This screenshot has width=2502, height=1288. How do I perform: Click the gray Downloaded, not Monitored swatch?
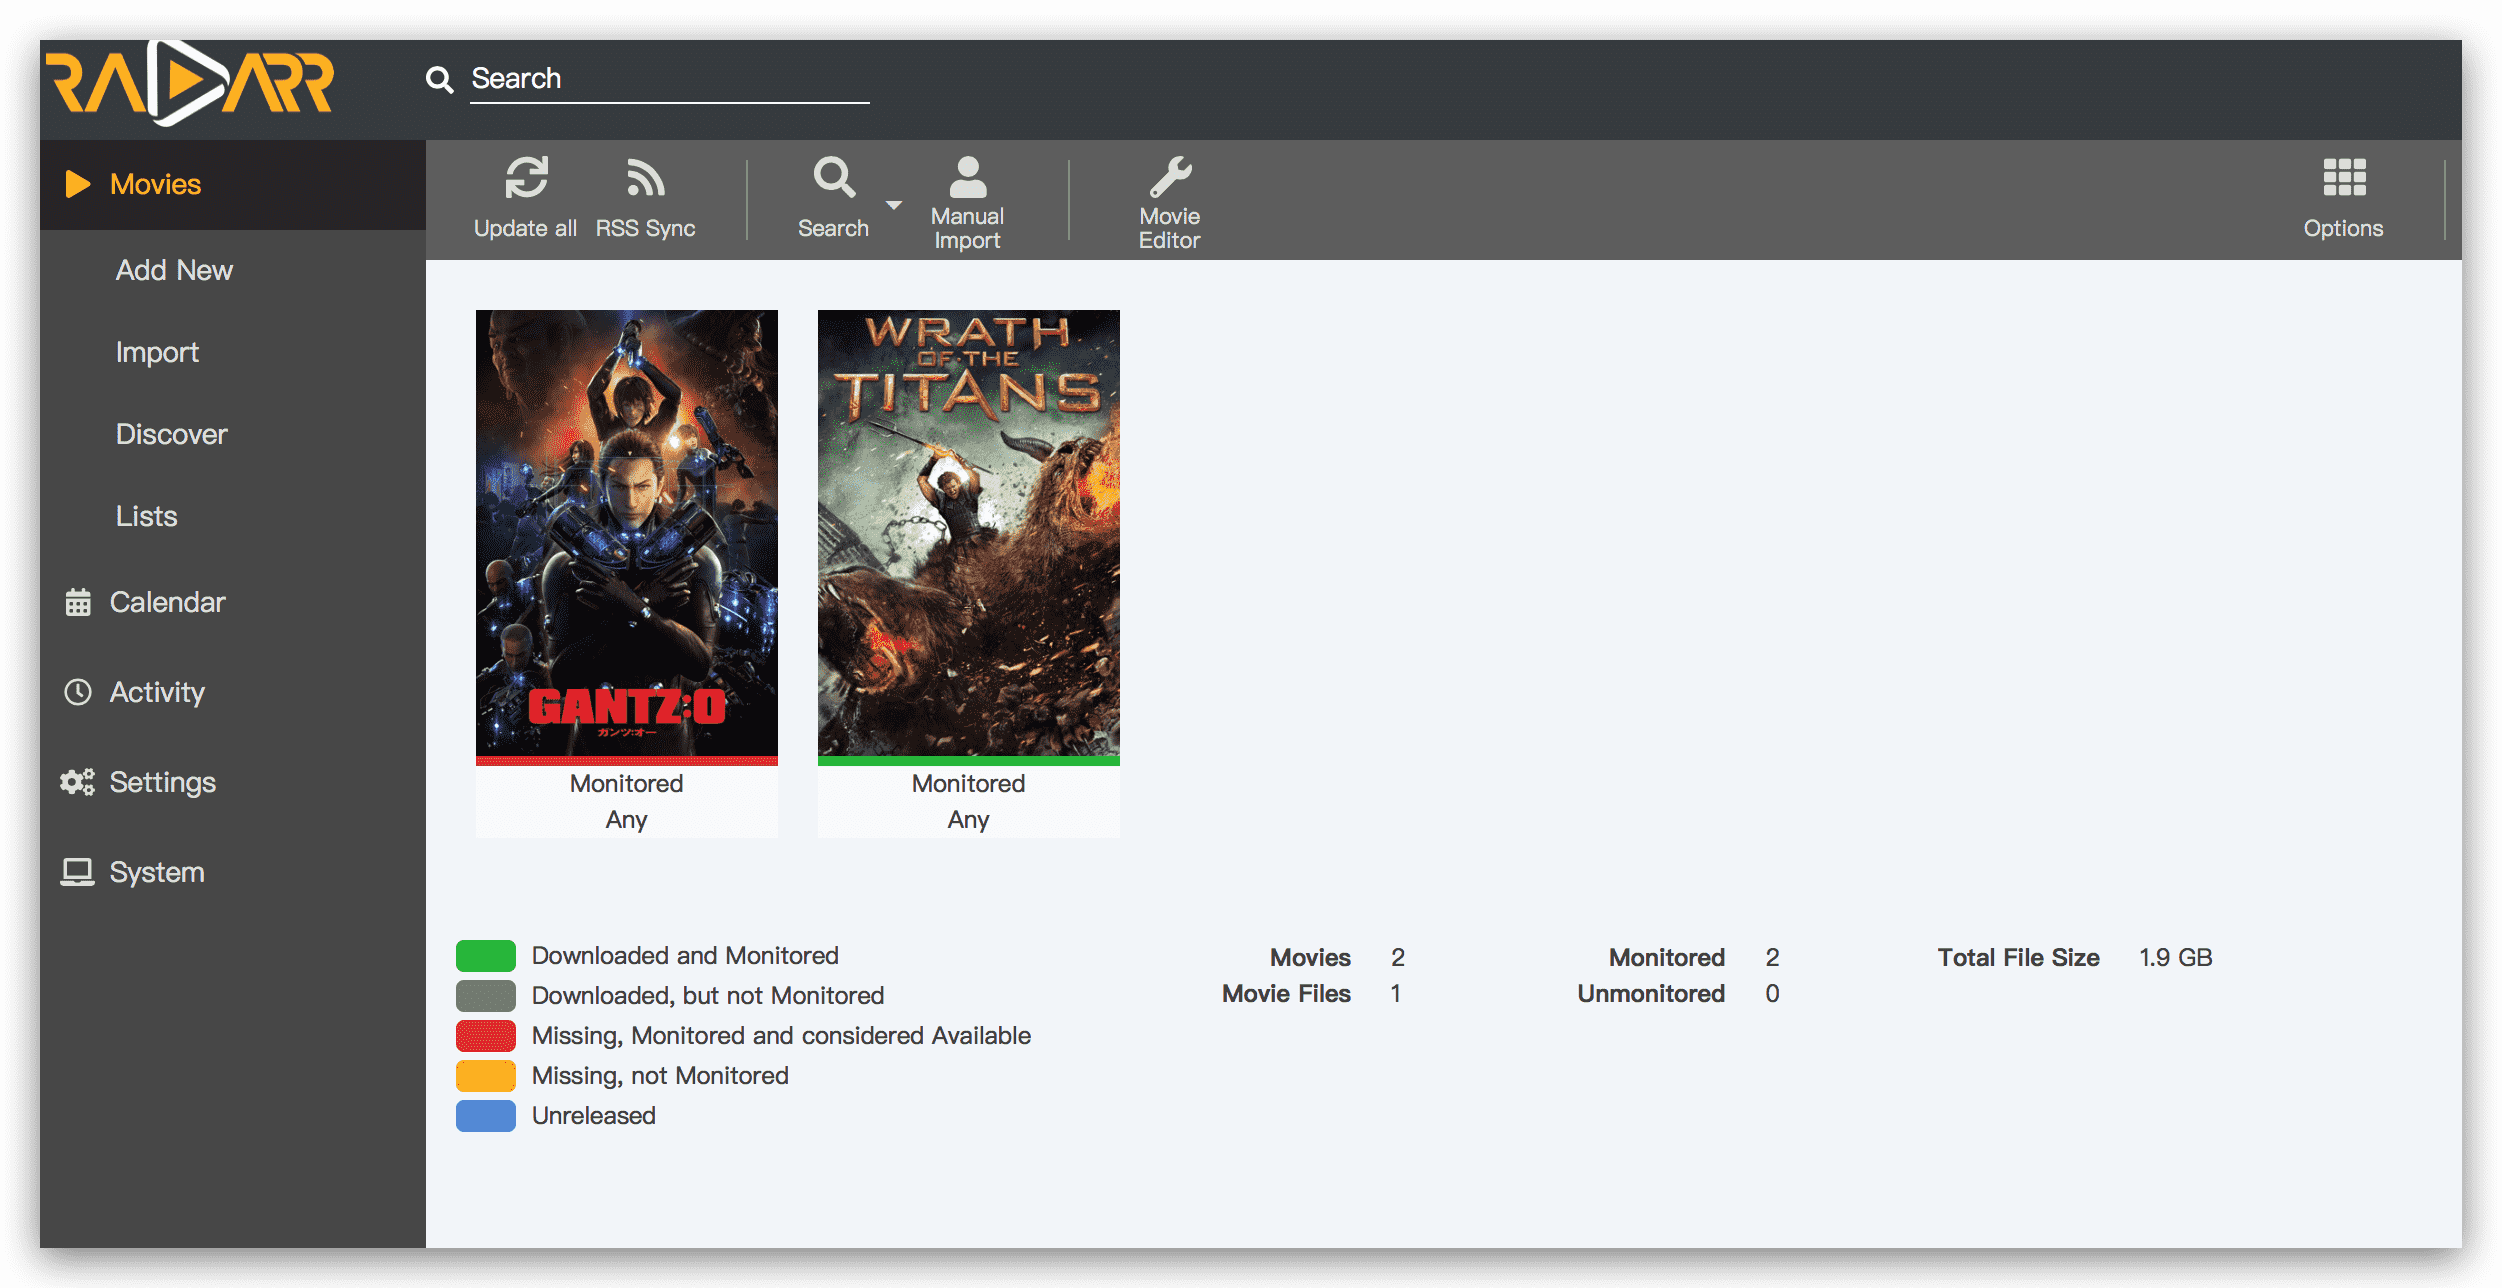pos(486,996)
